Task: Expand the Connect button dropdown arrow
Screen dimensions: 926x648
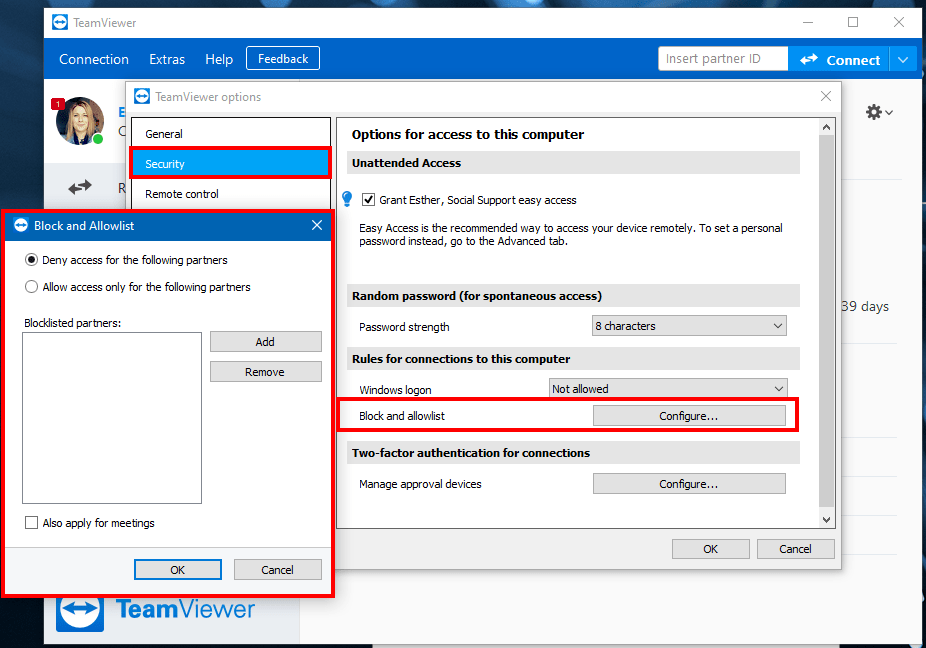Action: tap(903, 59)
